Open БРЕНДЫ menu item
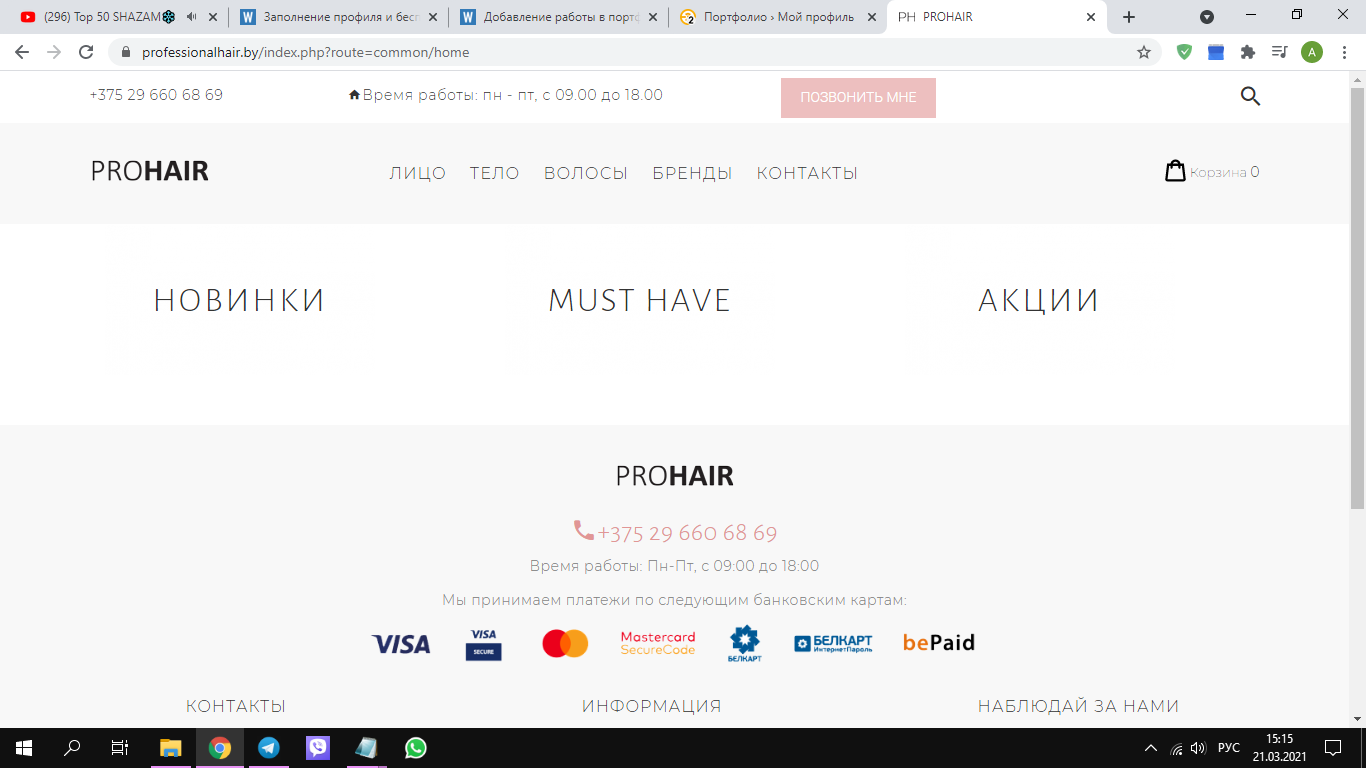This screenshot has height=768, width=1366. [692, 173]
